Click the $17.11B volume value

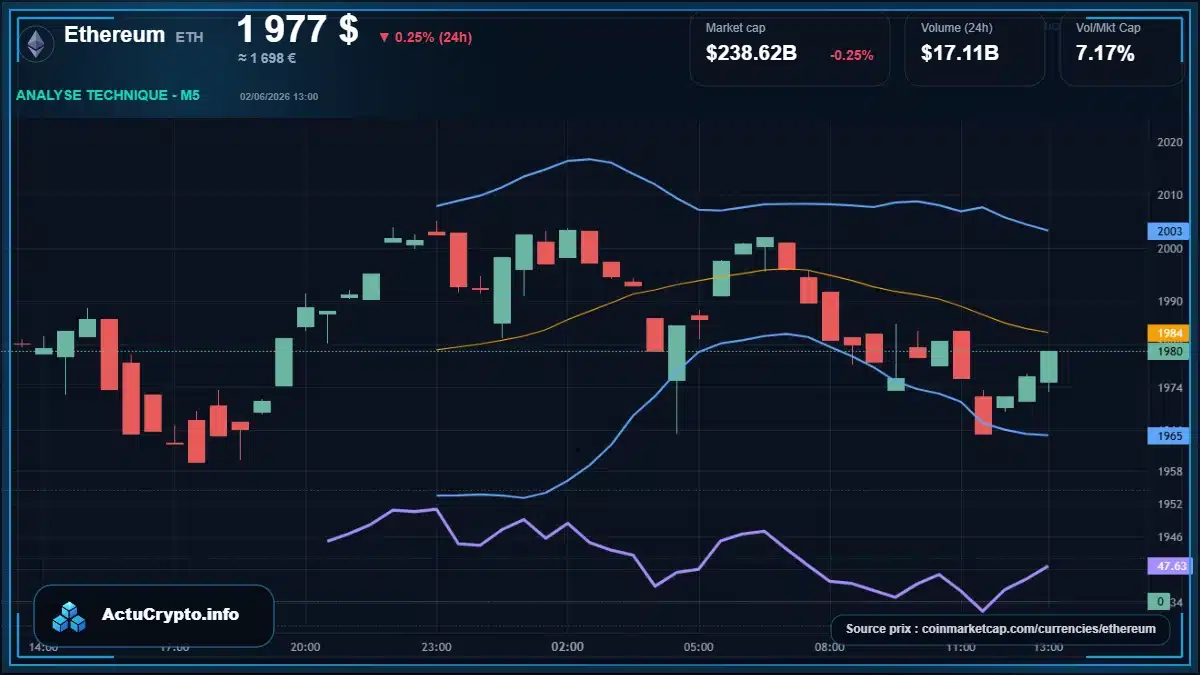coord(960,54)
